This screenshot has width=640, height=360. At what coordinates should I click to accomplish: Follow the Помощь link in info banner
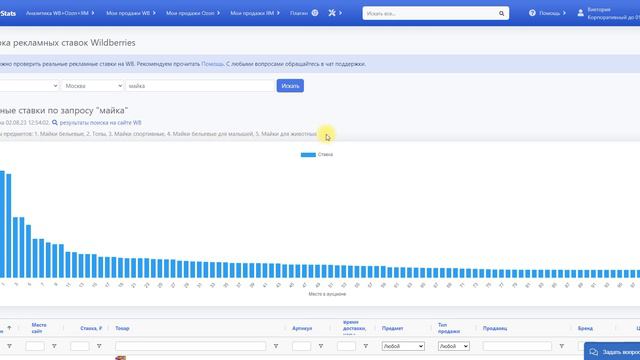(212, 64)
